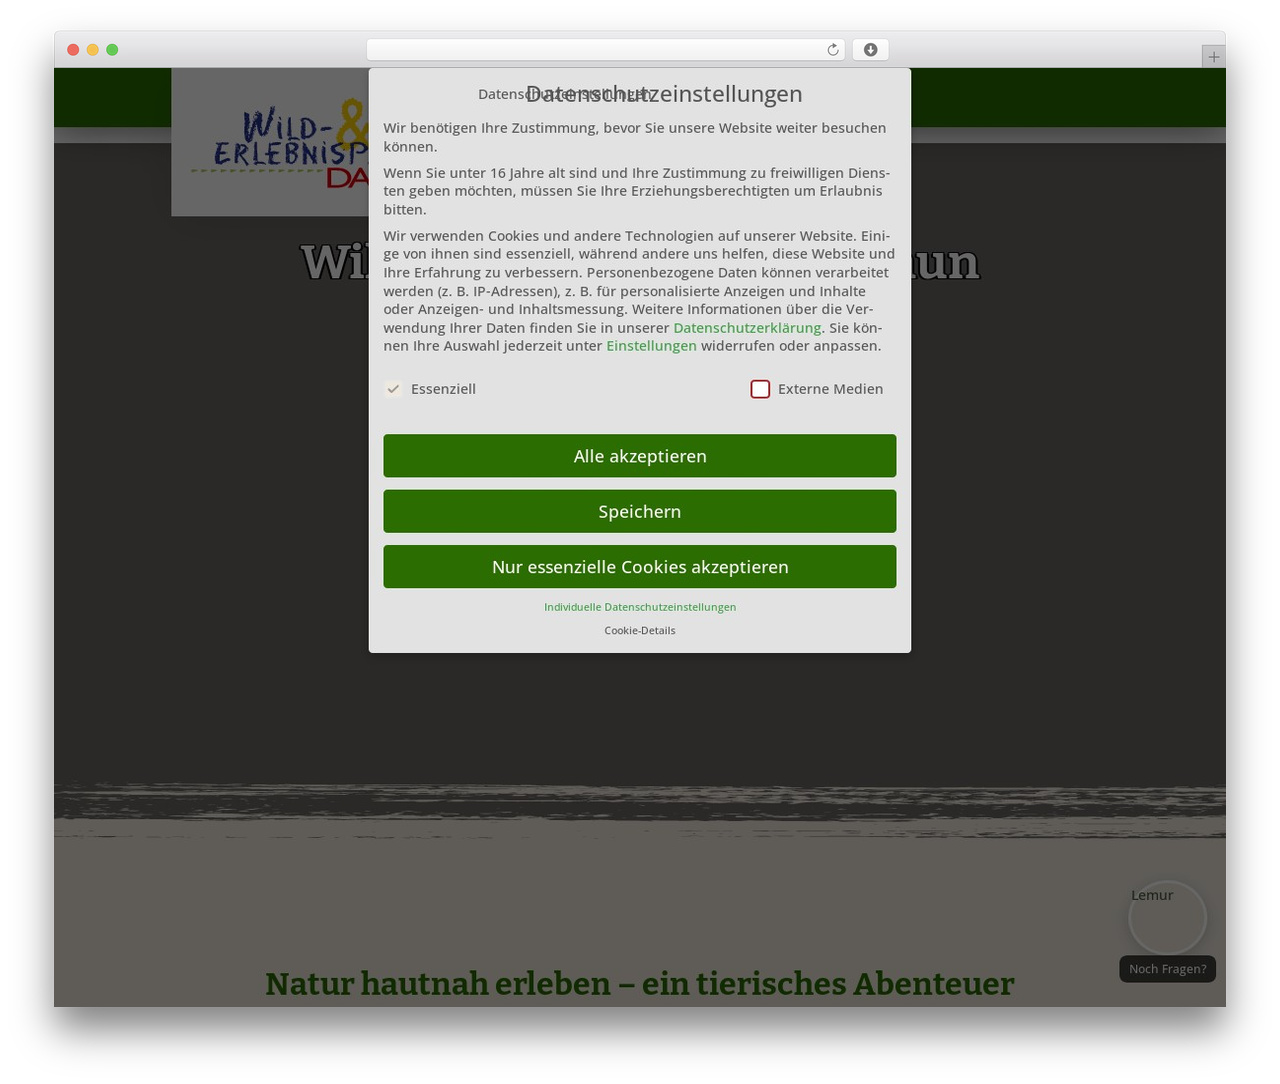The height and width of the screenshot is (1084, 1280).
Task: View the Cookie-Details link
Action: click(x=640, y=630)
